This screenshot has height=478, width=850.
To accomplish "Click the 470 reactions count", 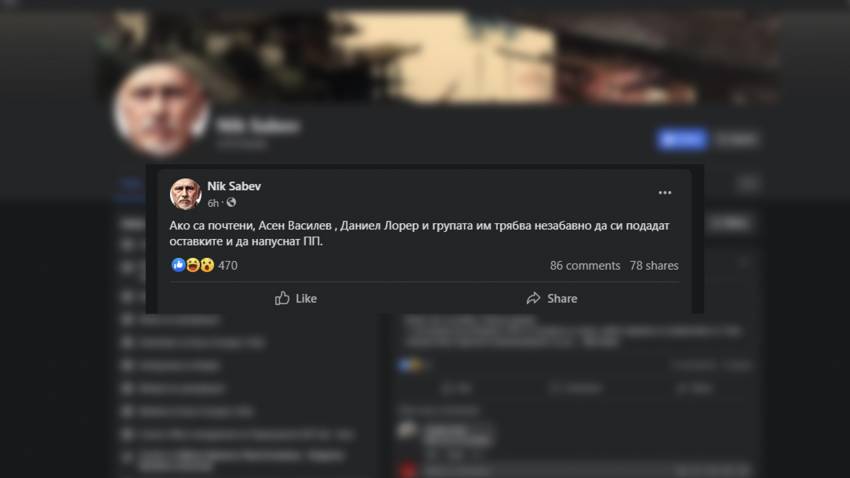I will coord(228,266).
